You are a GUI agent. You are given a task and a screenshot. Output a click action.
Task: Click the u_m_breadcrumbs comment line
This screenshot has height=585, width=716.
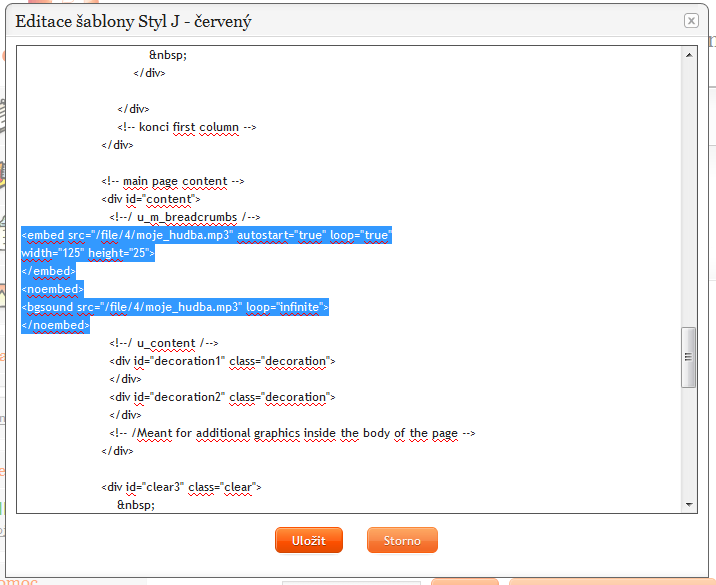(185, 217)
